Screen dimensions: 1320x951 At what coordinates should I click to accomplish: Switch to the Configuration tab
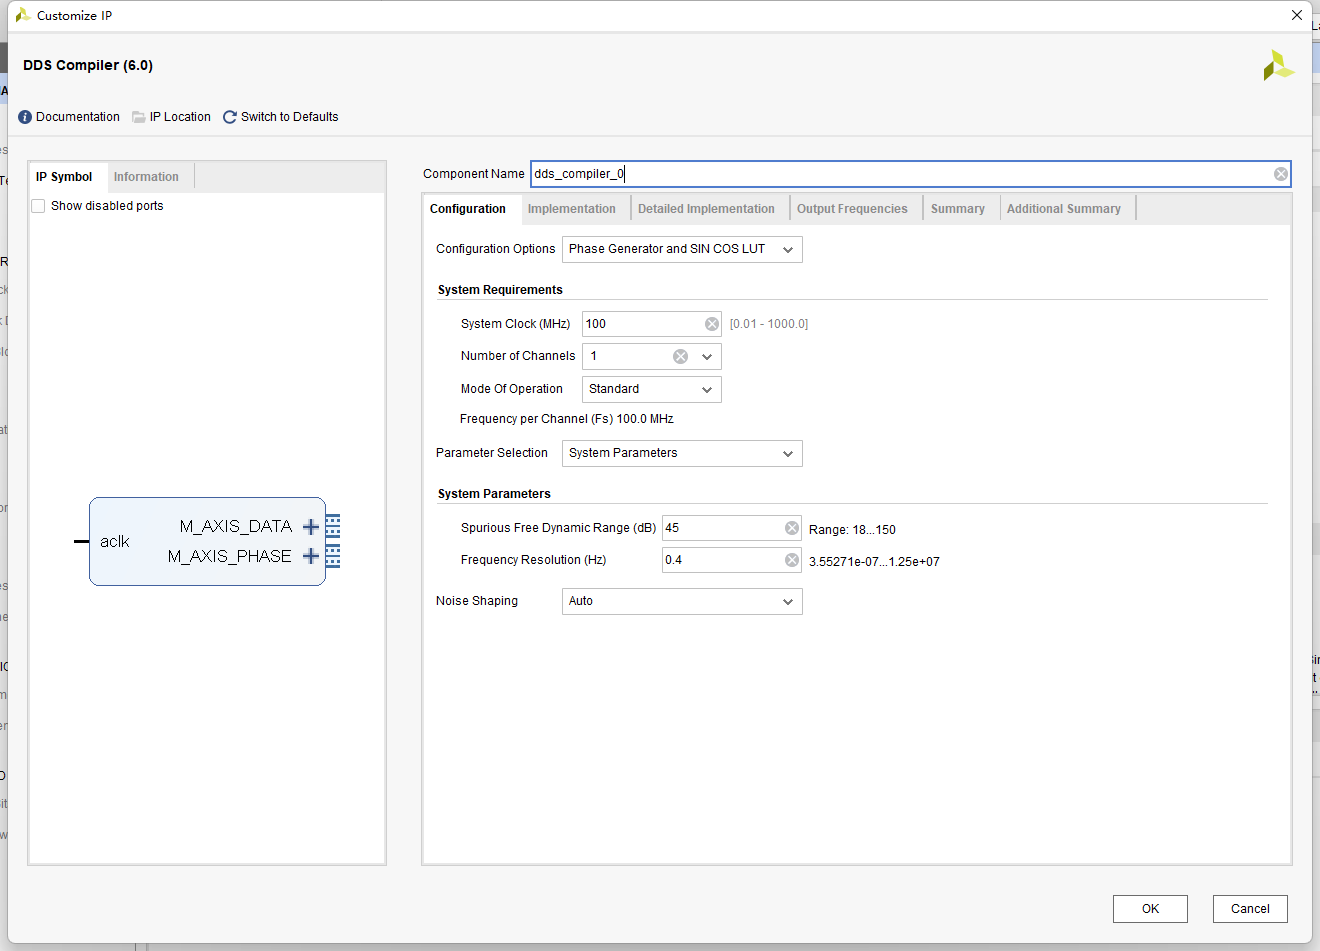468,209
